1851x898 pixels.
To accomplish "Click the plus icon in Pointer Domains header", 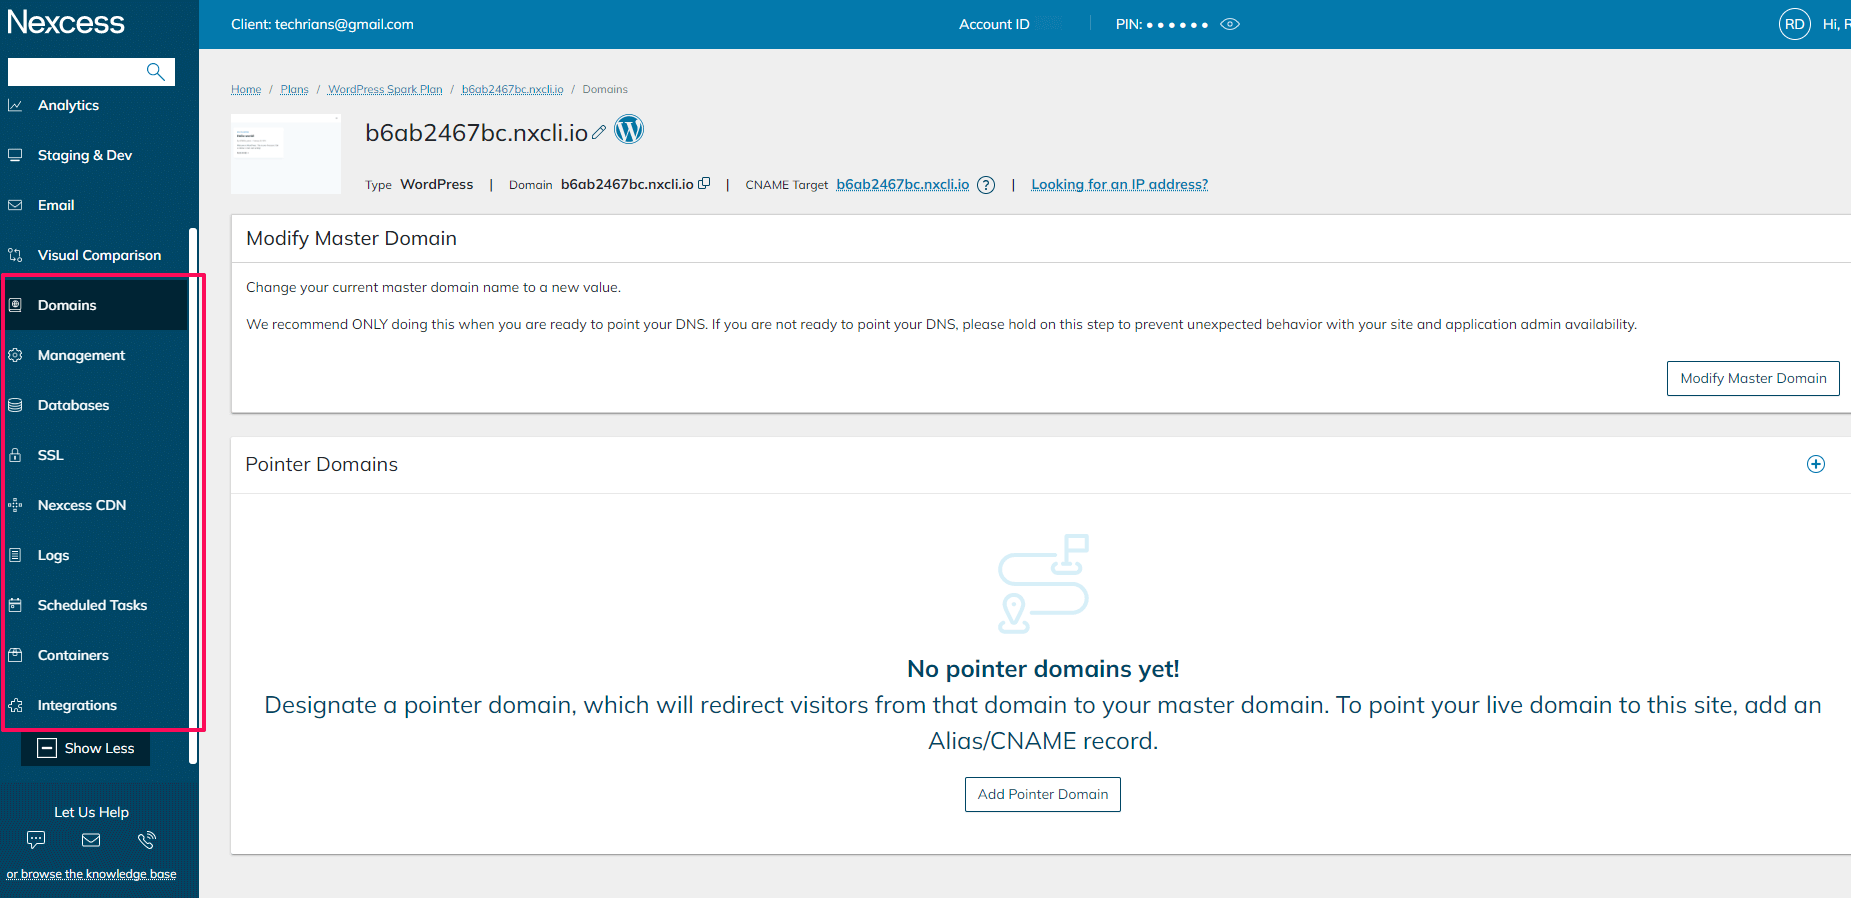I will pos(1816,464).
